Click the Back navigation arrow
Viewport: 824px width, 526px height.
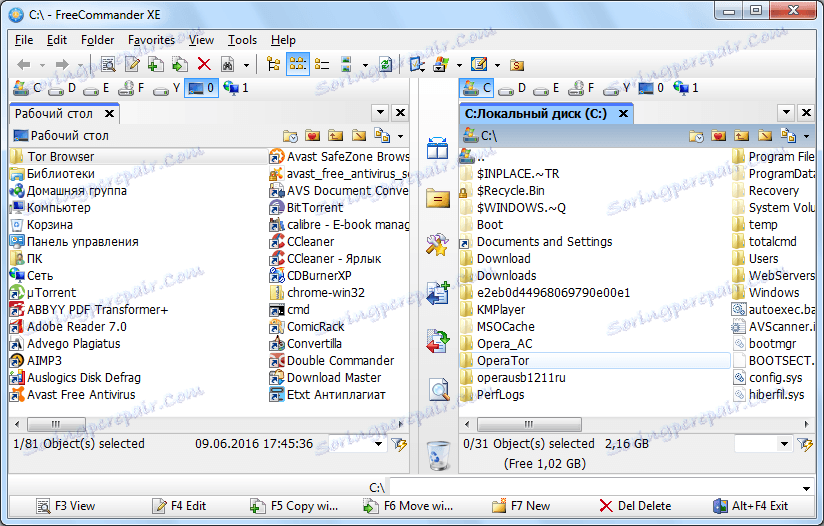24,65
